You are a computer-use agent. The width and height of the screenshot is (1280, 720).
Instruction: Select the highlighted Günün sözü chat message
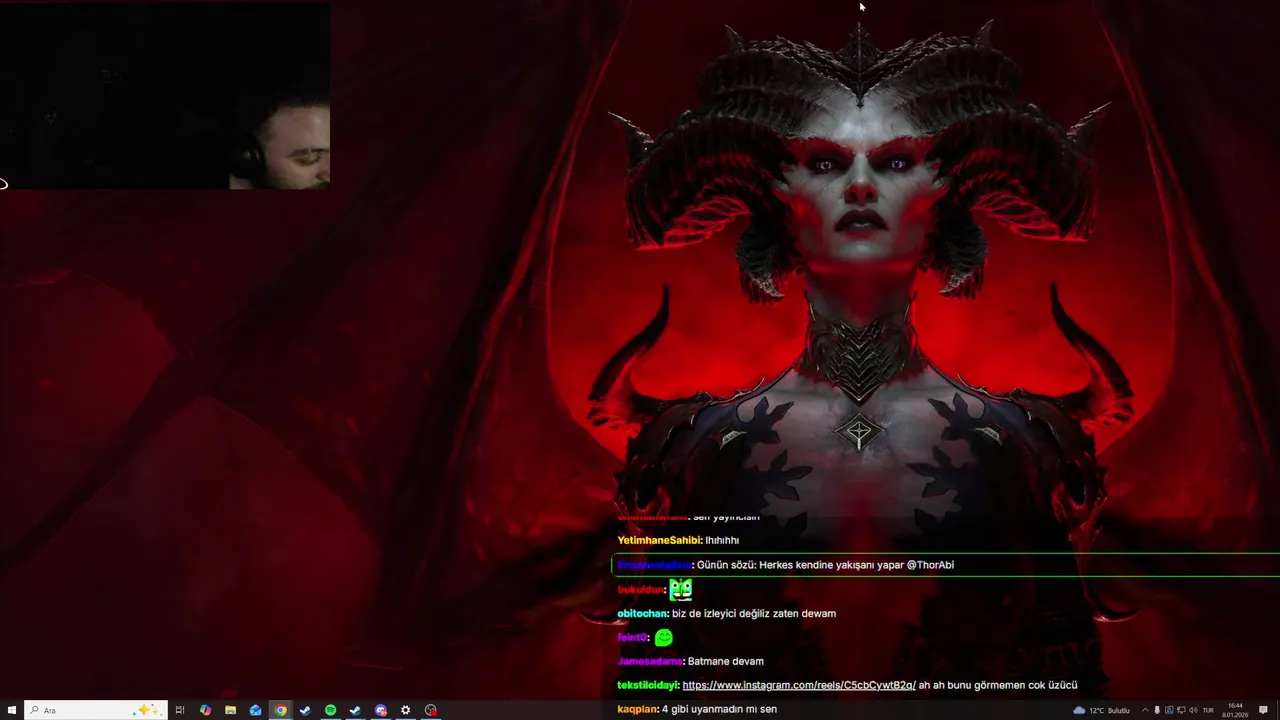(x=945, y=565)
